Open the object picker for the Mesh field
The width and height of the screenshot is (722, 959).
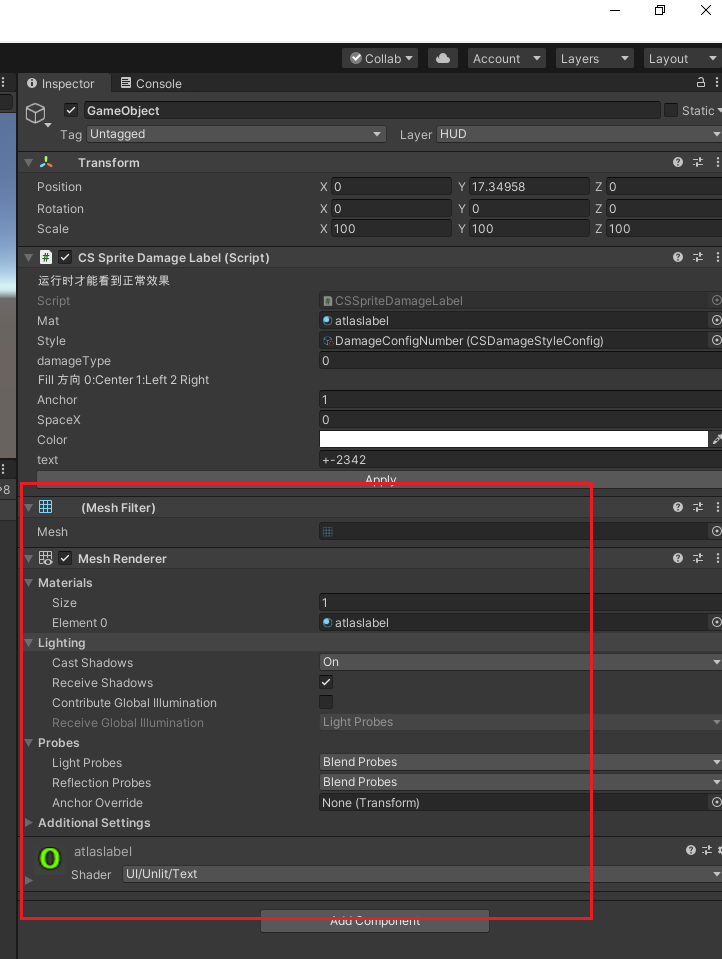point(716,532)
